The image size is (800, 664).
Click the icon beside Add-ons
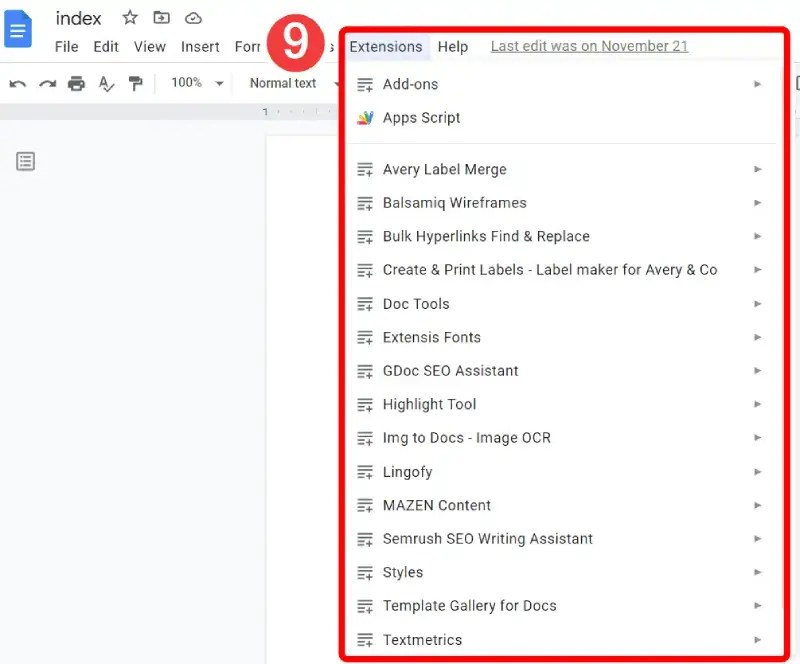tap(365, 84)
